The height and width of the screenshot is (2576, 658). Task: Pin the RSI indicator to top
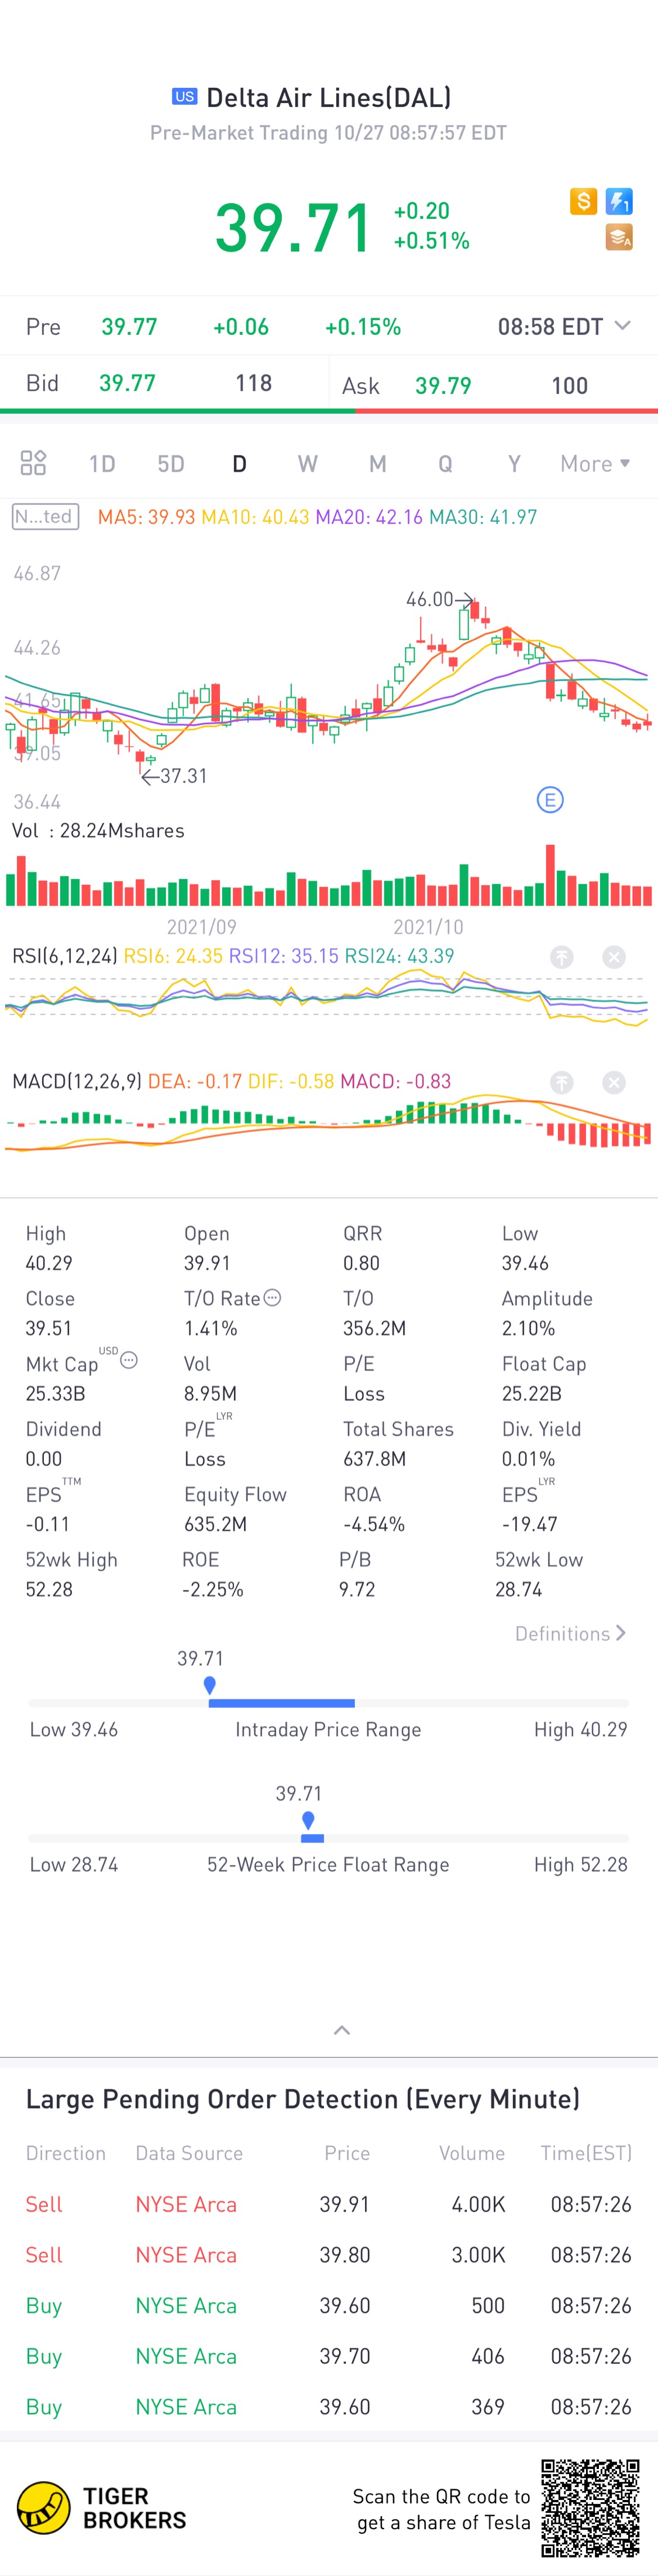562,957
